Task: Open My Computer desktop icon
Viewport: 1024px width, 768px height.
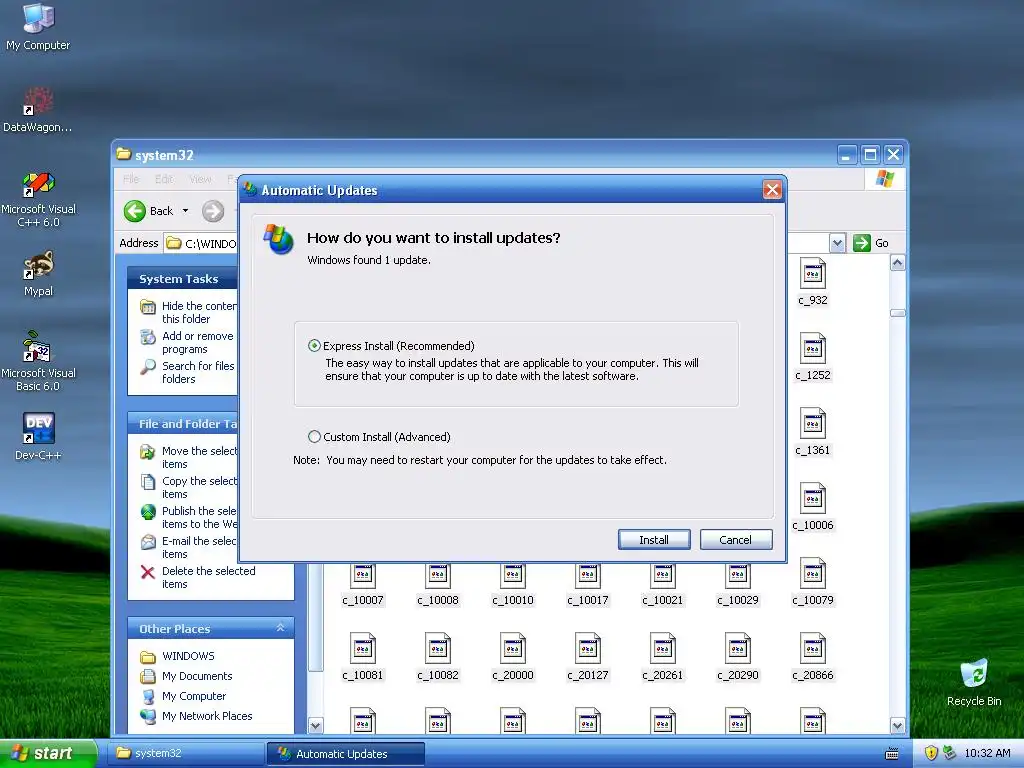Action: click(x=38, y=26)
